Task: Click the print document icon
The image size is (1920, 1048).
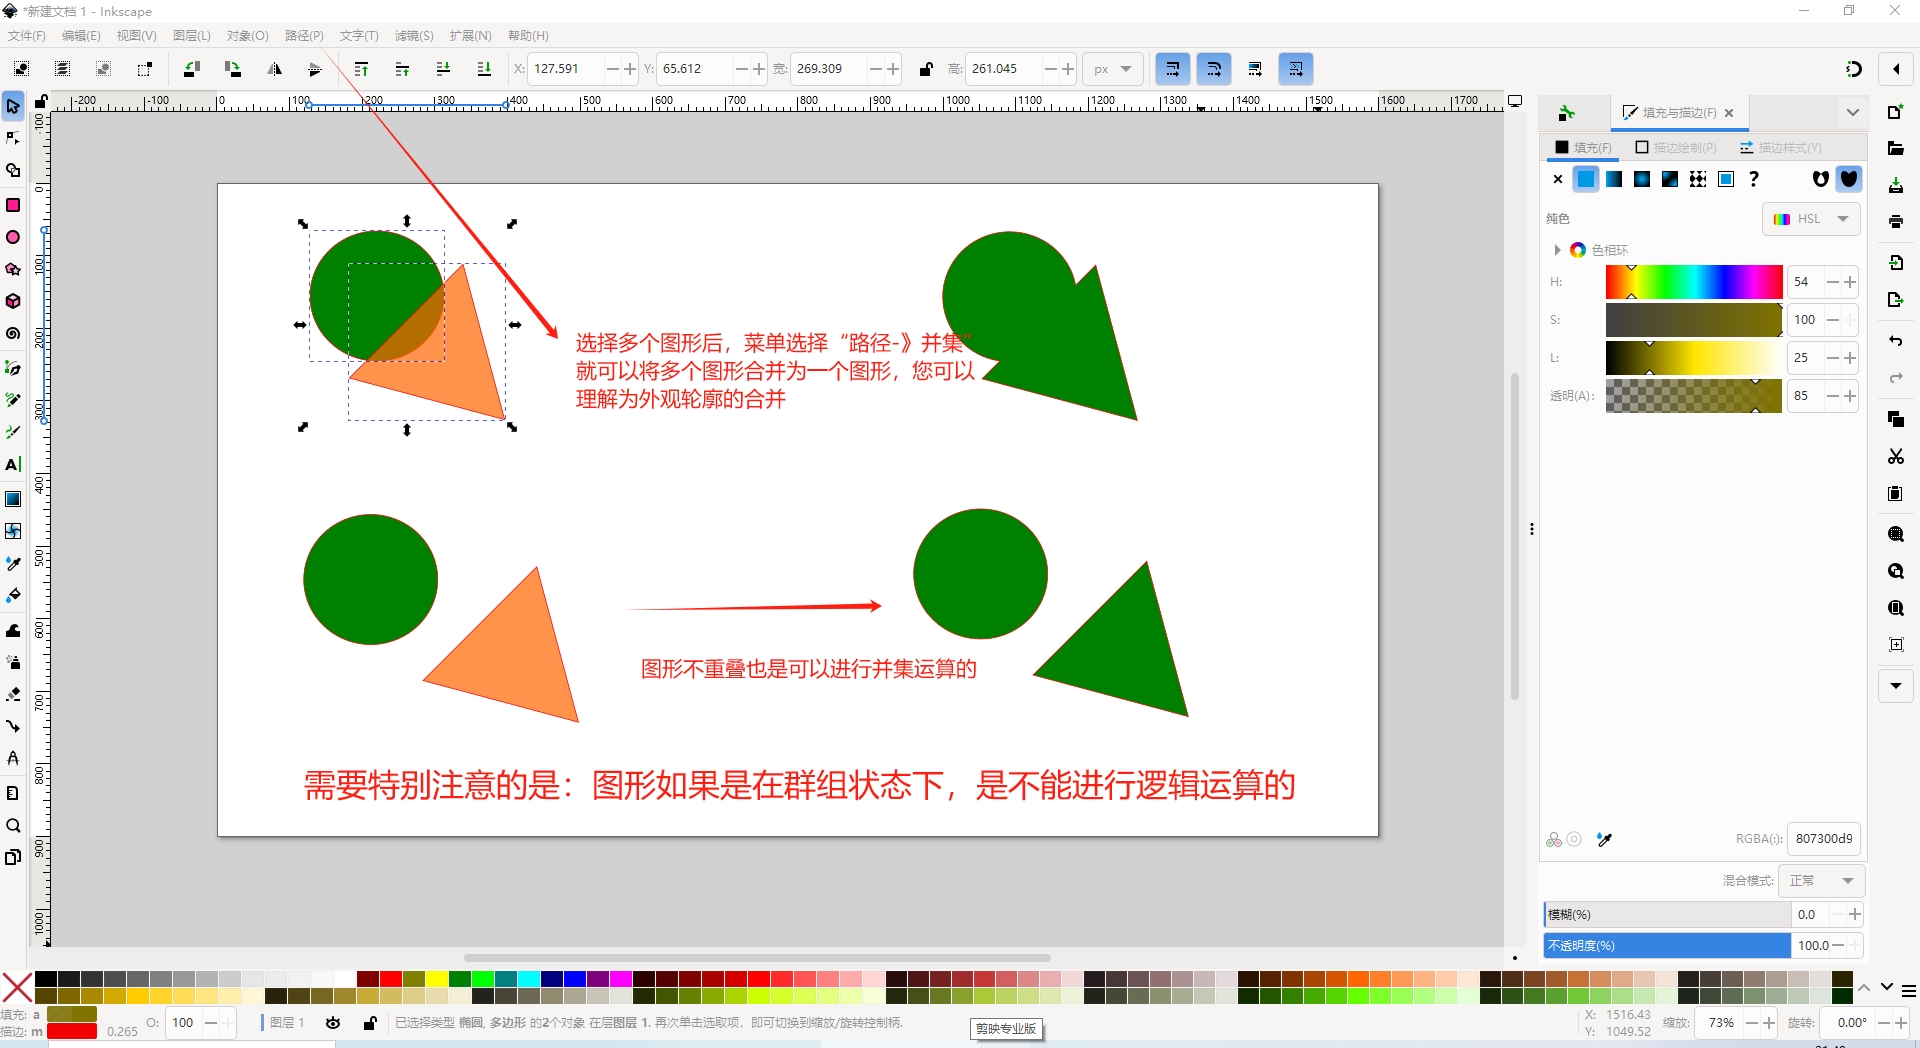Action: pyautogui.click(x=1895, y=222)
